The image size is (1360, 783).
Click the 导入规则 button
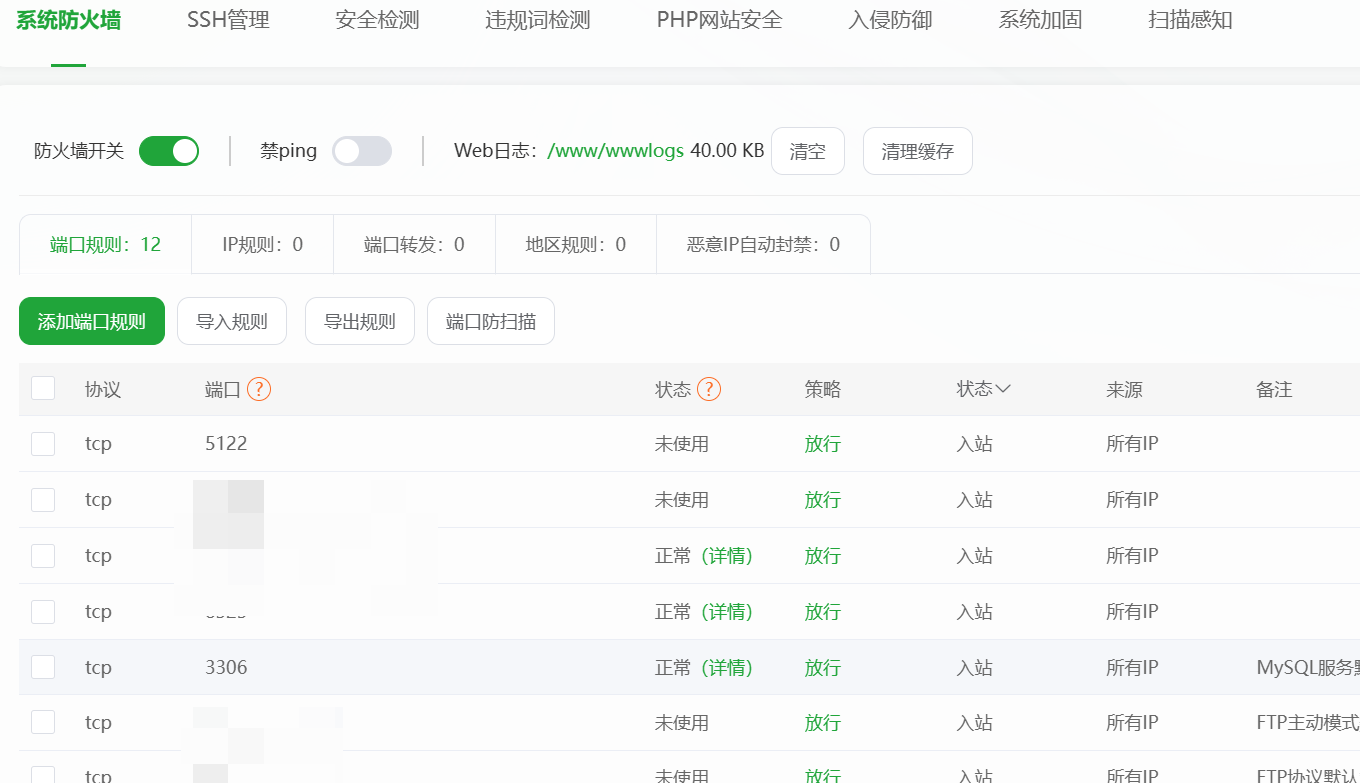click(232, 321)
